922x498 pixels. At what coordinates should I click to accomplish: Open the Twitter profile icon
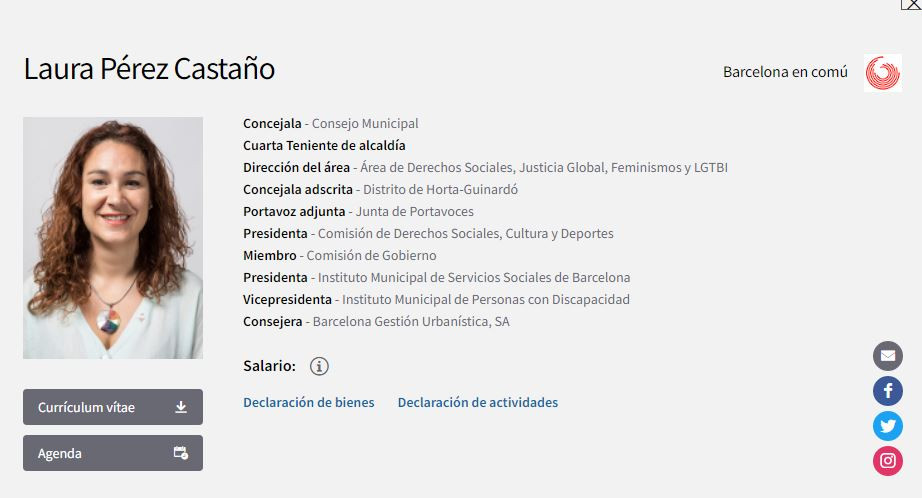tap(887, 426)
